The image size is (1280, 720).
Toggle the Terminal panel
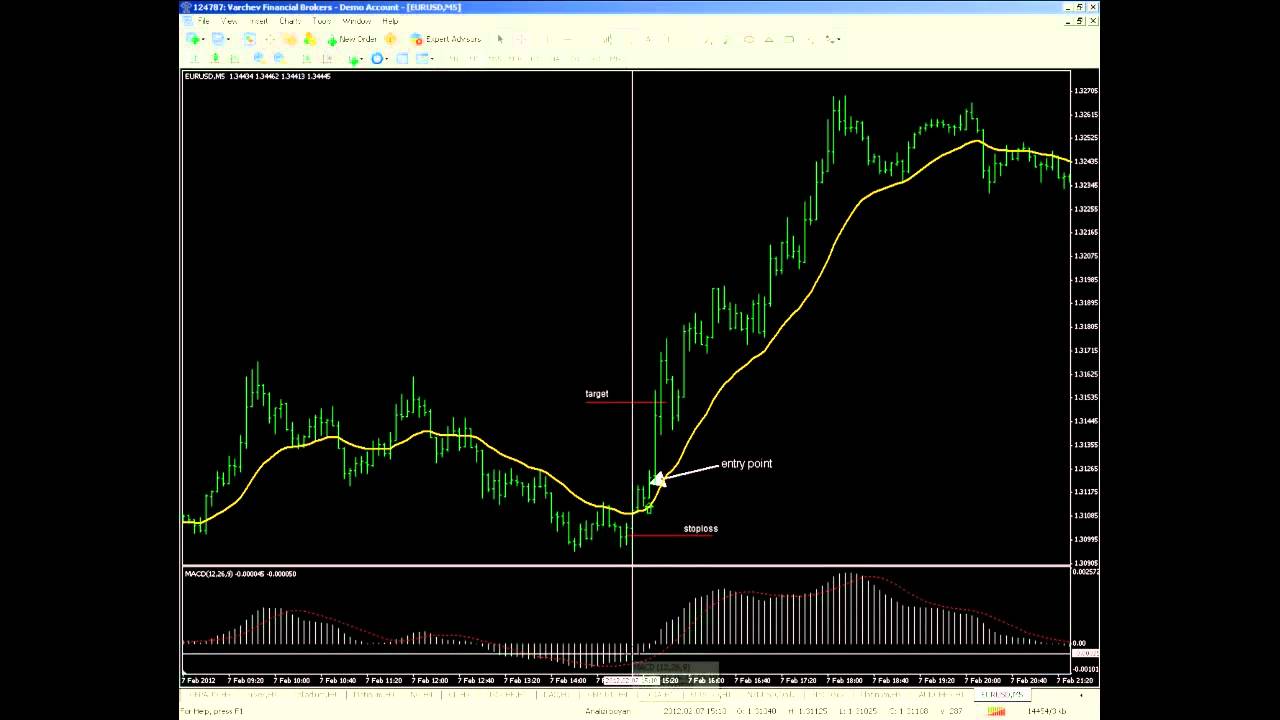coord(309,39)
